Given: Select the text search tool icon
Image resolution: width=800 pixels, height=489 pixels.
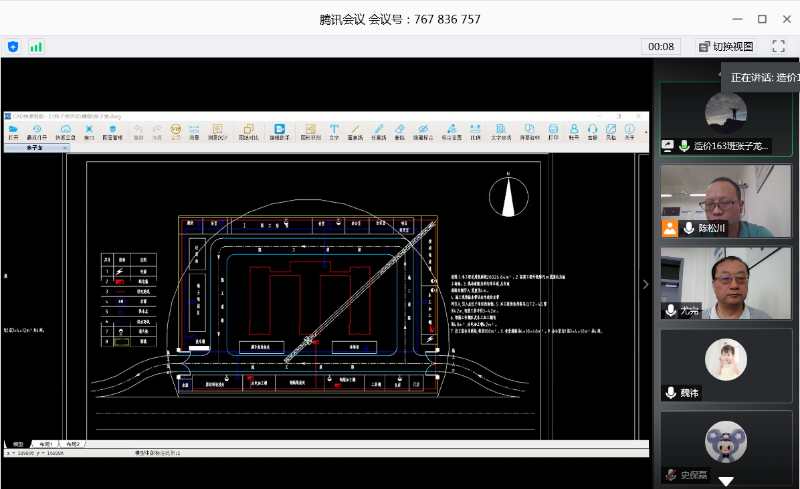Looking at the screenshot, I should pos(501,131).
